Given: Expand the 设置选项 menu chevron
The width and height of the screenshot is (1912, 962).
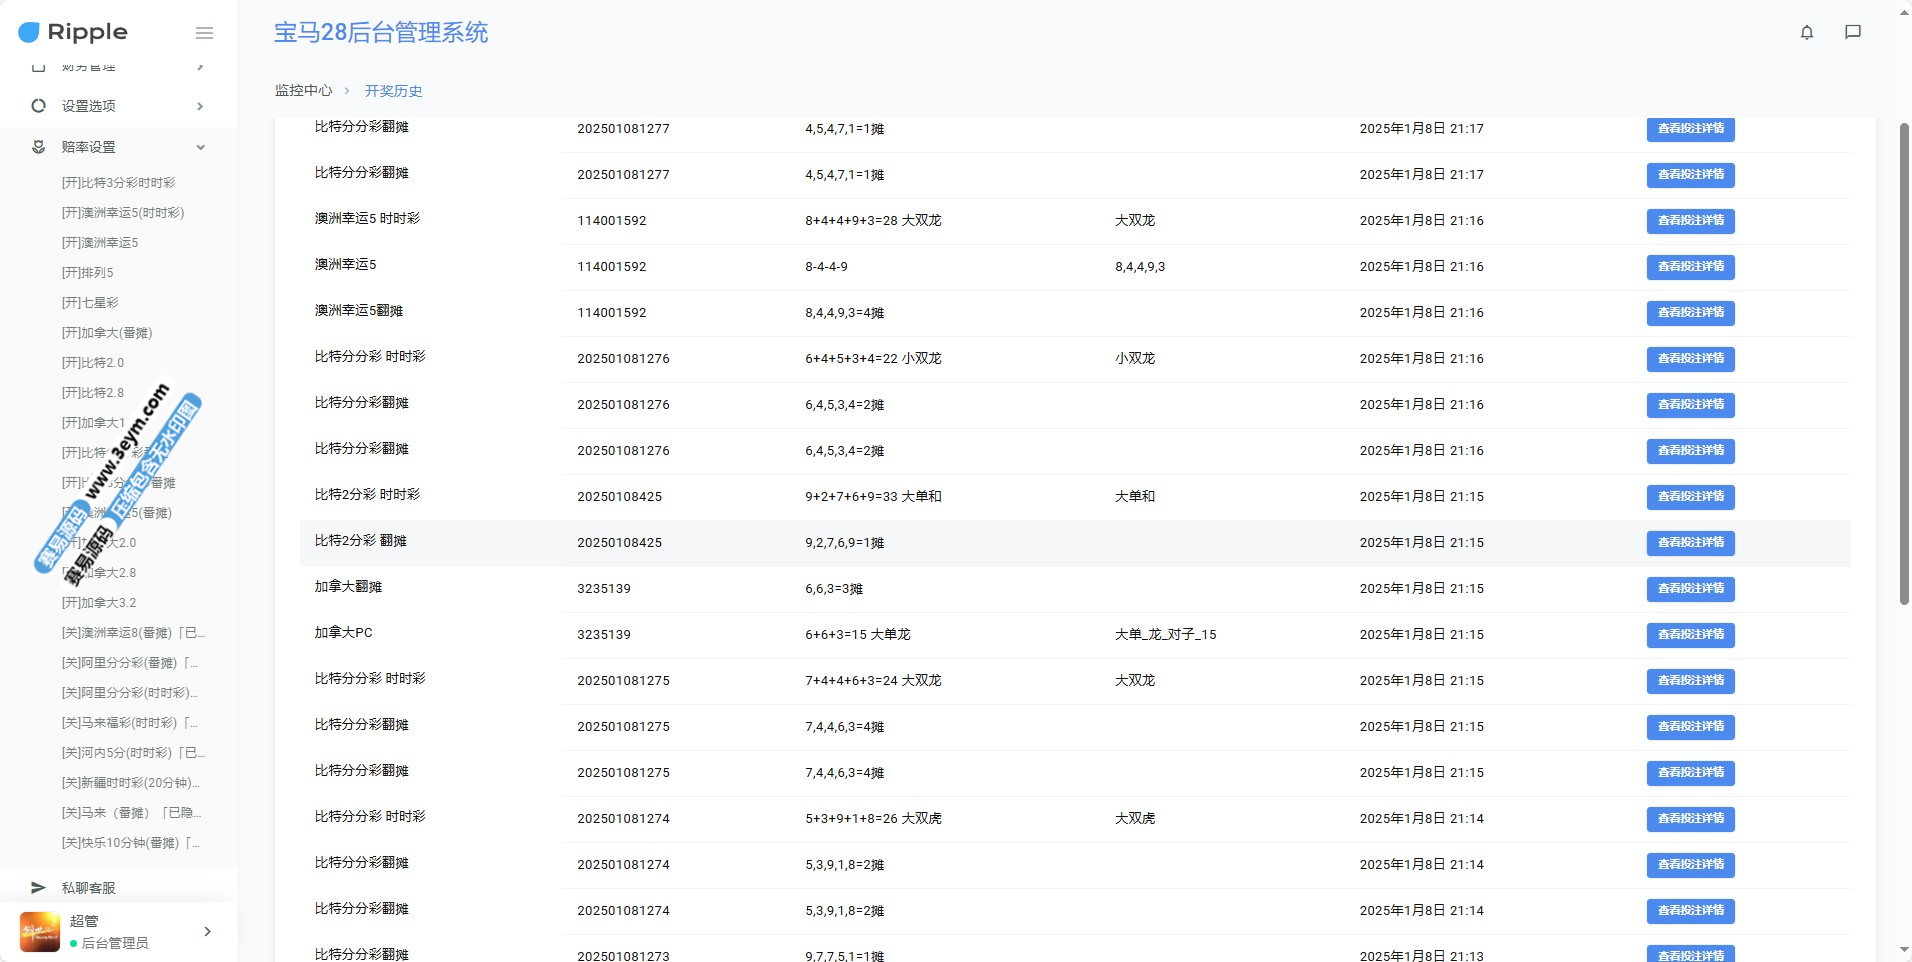Looking at the screenshot, I should 200,106.
